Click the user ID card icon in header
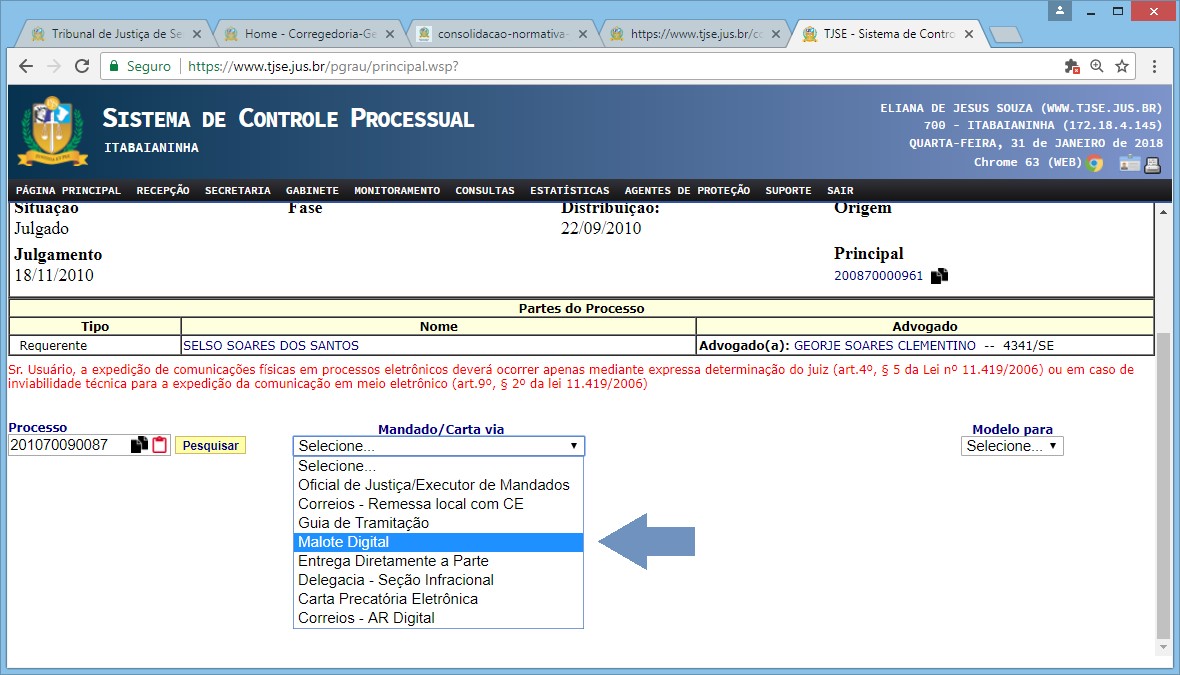This screenshot has width=1180, height=675. (1129, 164)
